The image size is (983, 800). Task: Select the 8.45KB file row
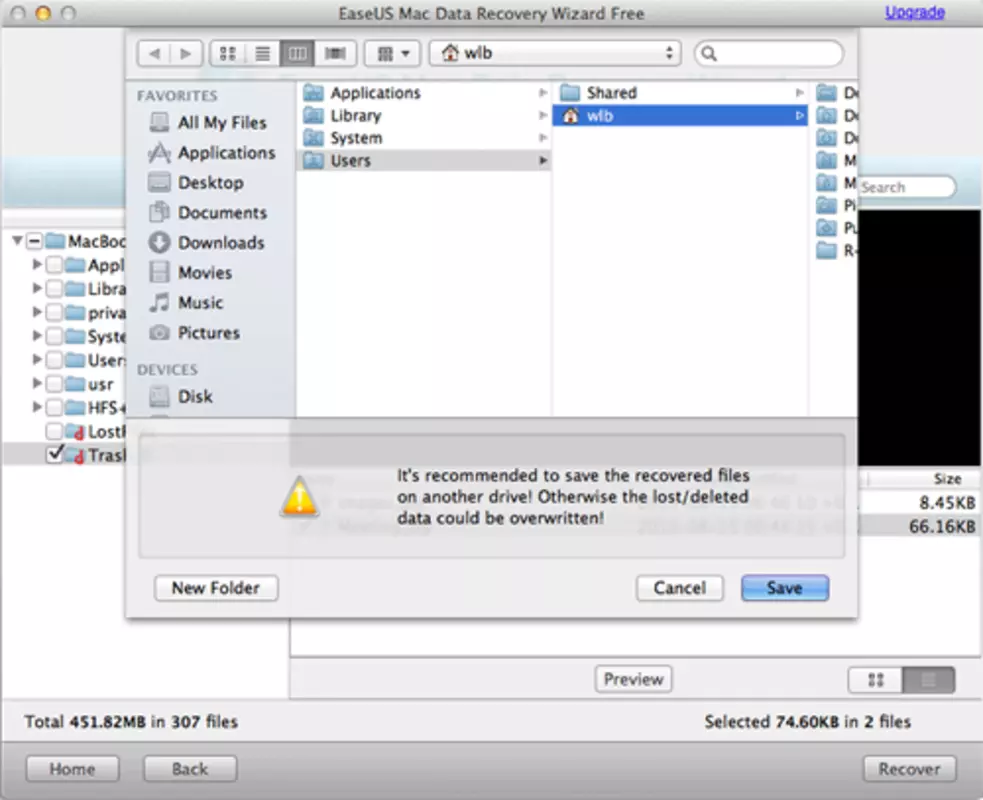coord(919,503)
